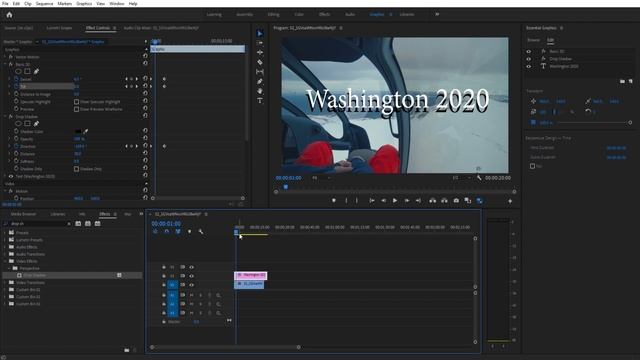Expand Presets folder in Effects panel
640x360 pixels.
pyautogui.click(x=5, y=233)
